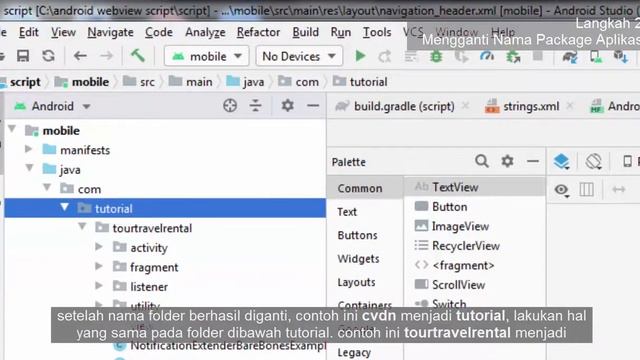Expand the fragment package
Screen dimensions: 640x360
pos(99,266)
